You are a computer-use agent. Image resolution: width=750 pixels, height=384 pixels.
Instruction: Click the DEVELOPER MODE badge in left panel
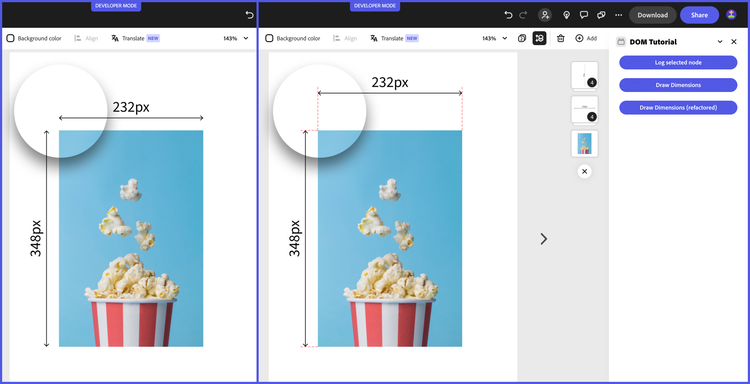(x=116, y=6)
